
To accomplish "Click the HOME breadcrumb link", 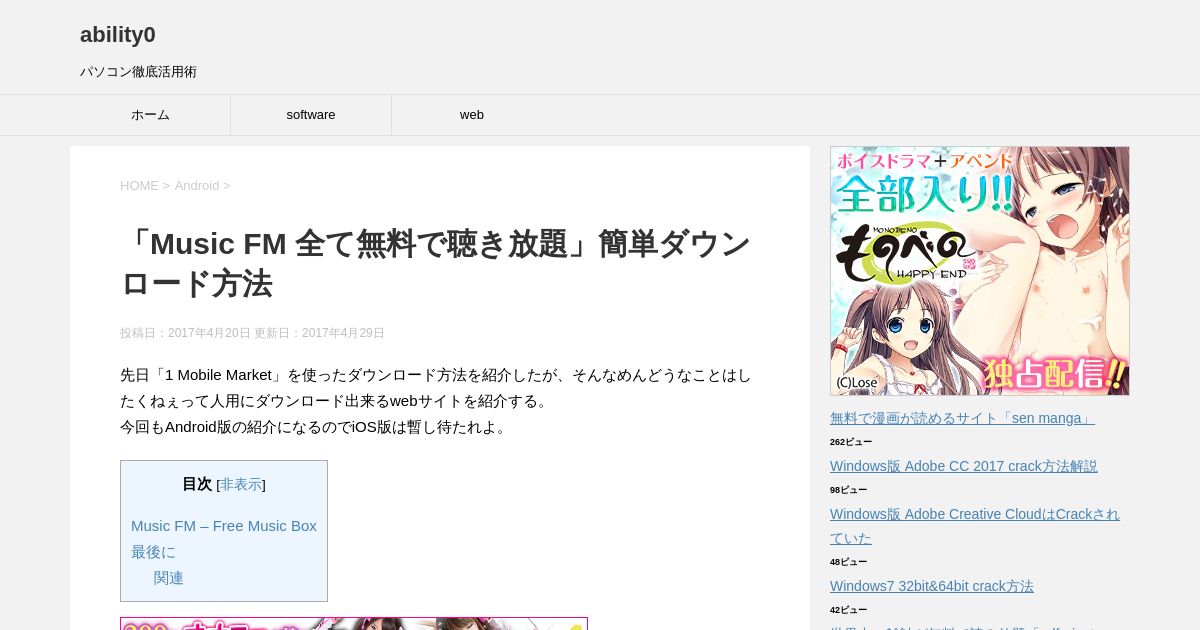I will [139, 185].
